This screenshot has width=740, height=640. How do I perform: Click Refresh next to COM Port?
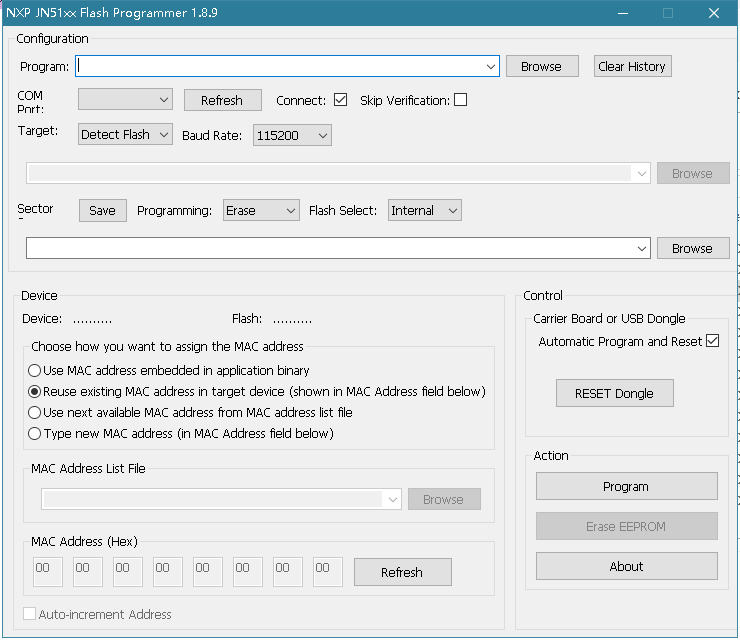222,100
